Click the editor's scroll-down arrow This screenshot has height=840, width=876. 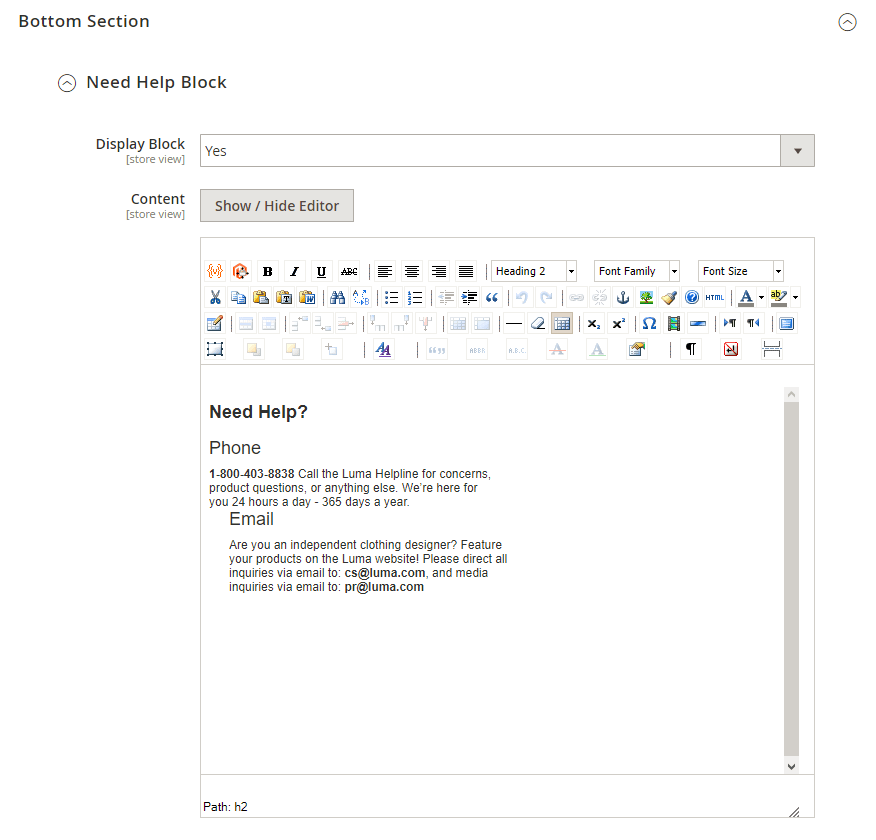(792, 767)
